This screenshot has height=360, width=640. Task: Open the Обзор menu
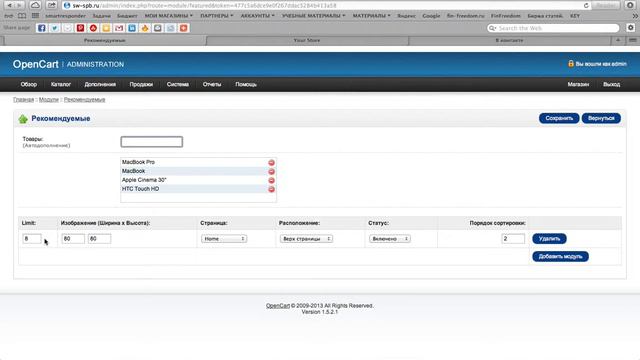[29, 84]
